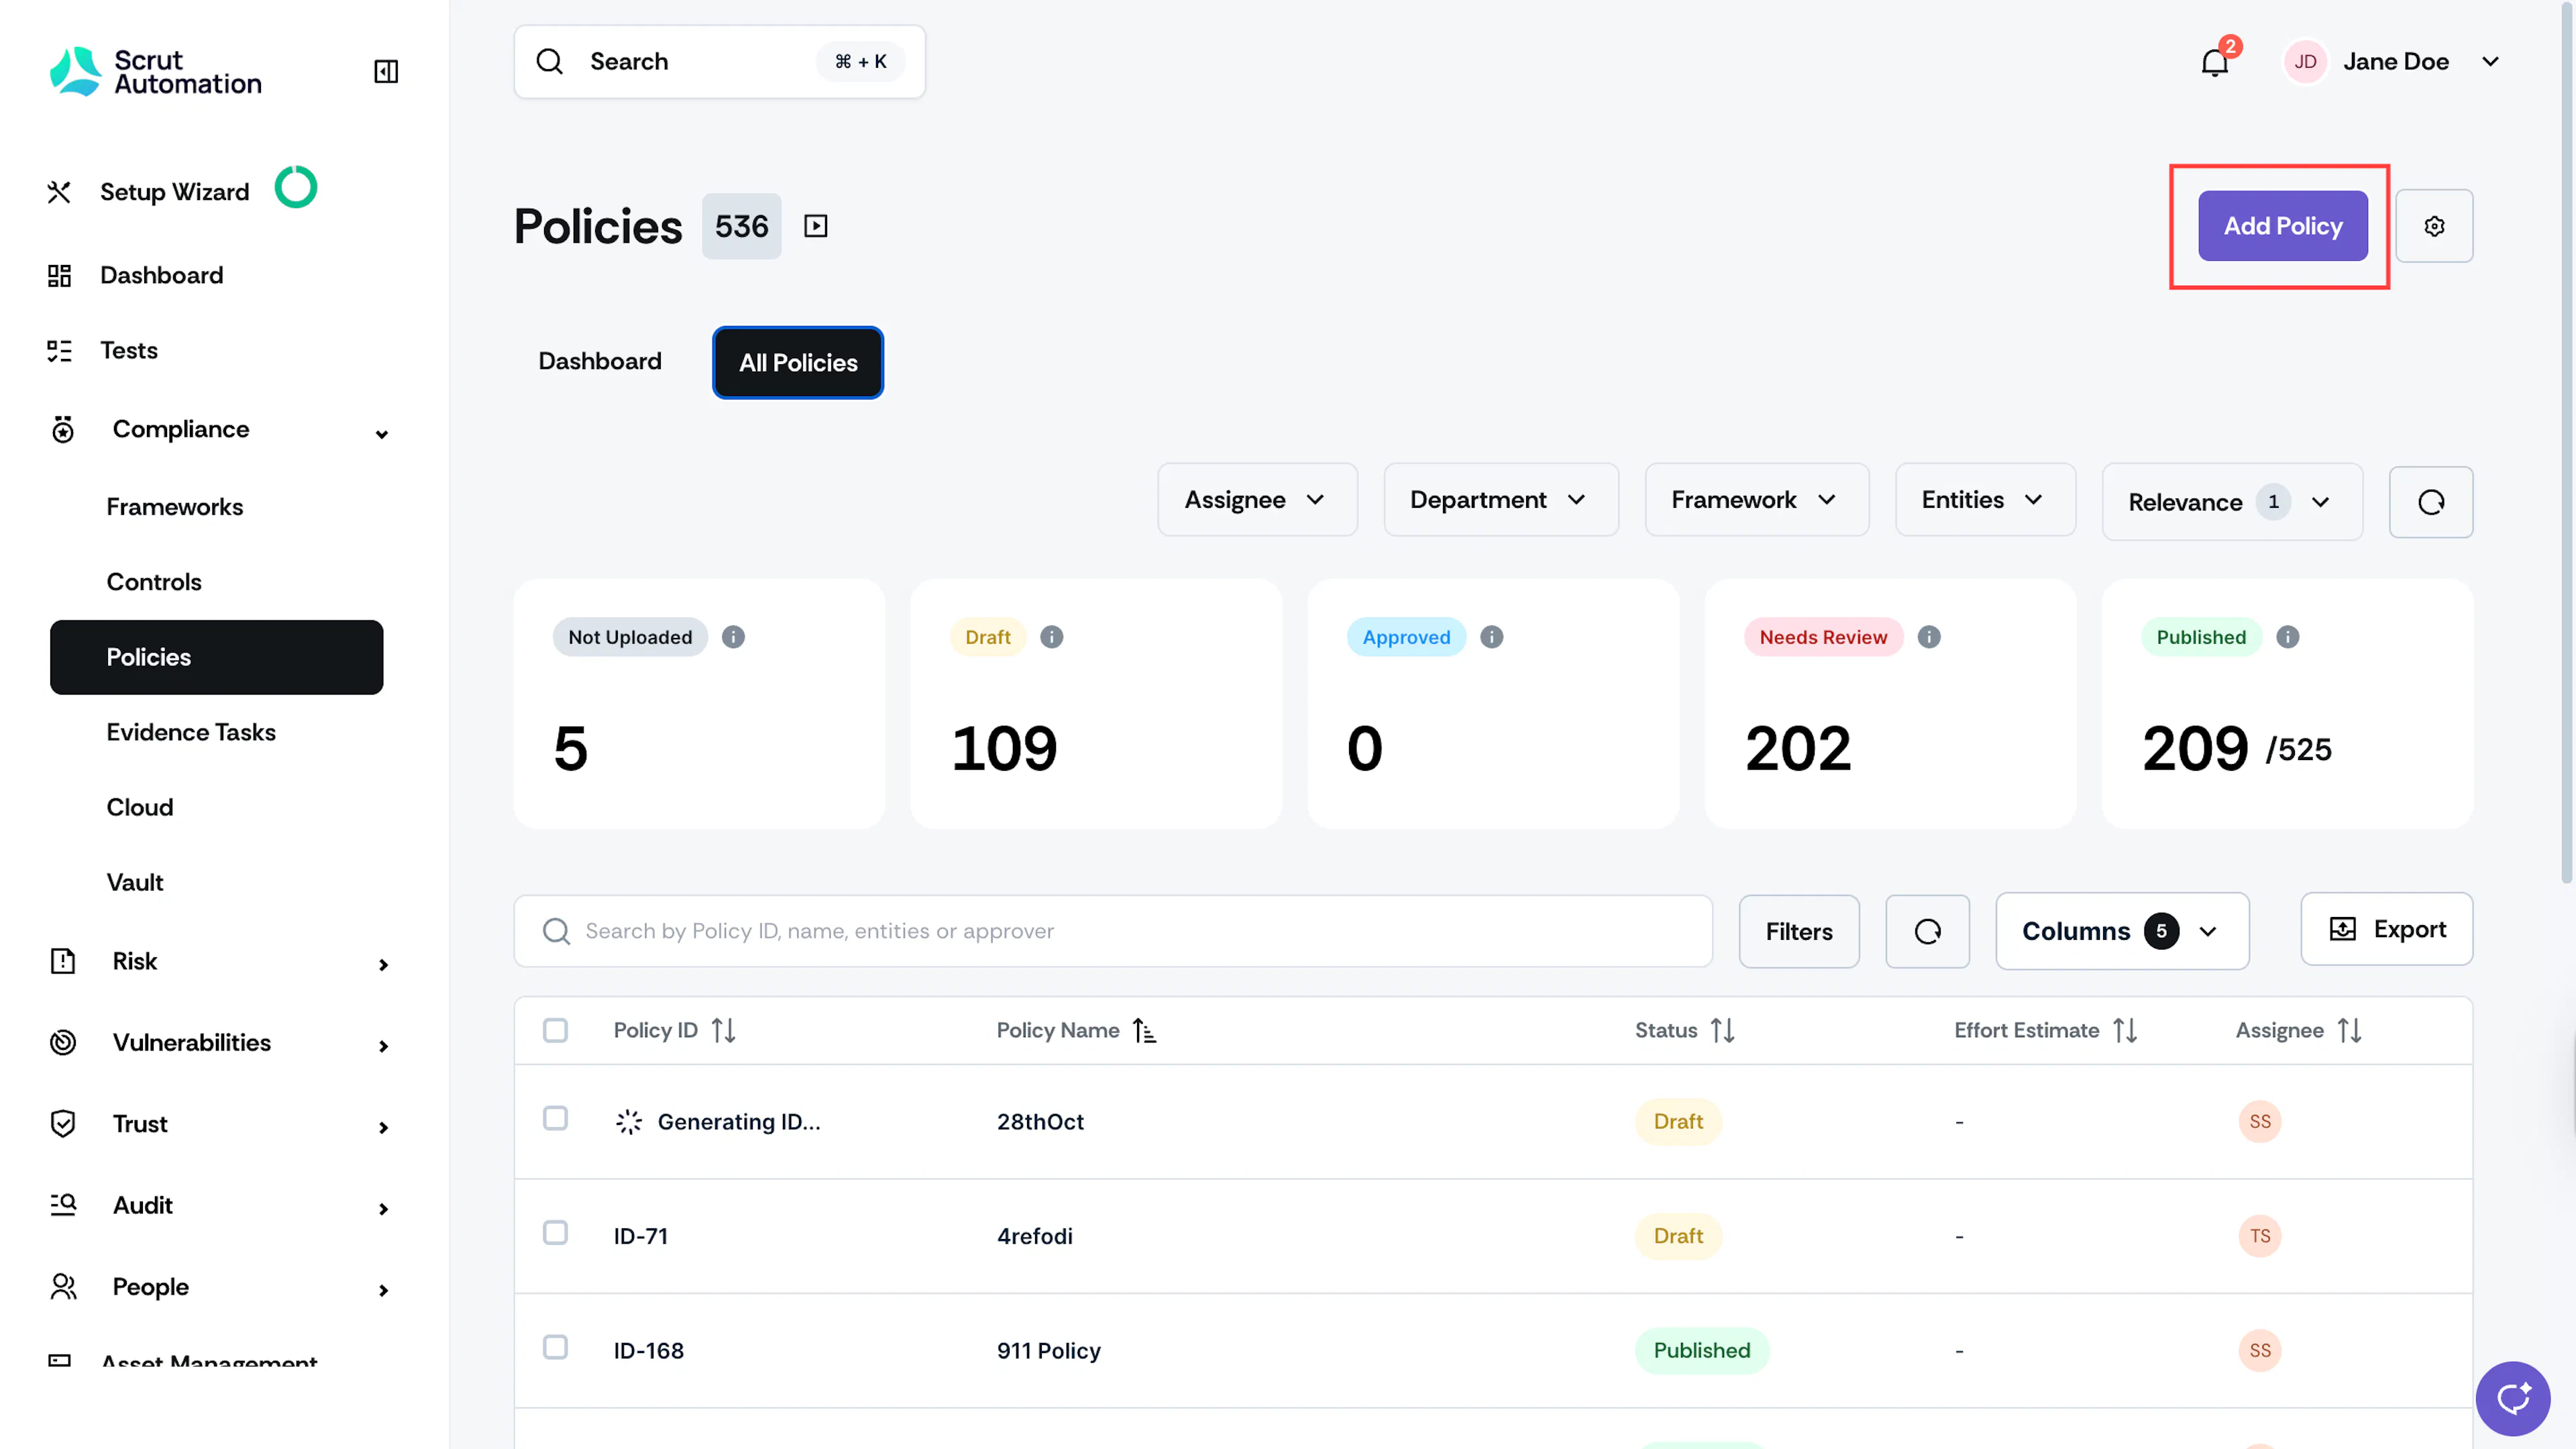2576x1449 pixels.
Task: Click Draft card info icon
Action: tap(1051, 637)
